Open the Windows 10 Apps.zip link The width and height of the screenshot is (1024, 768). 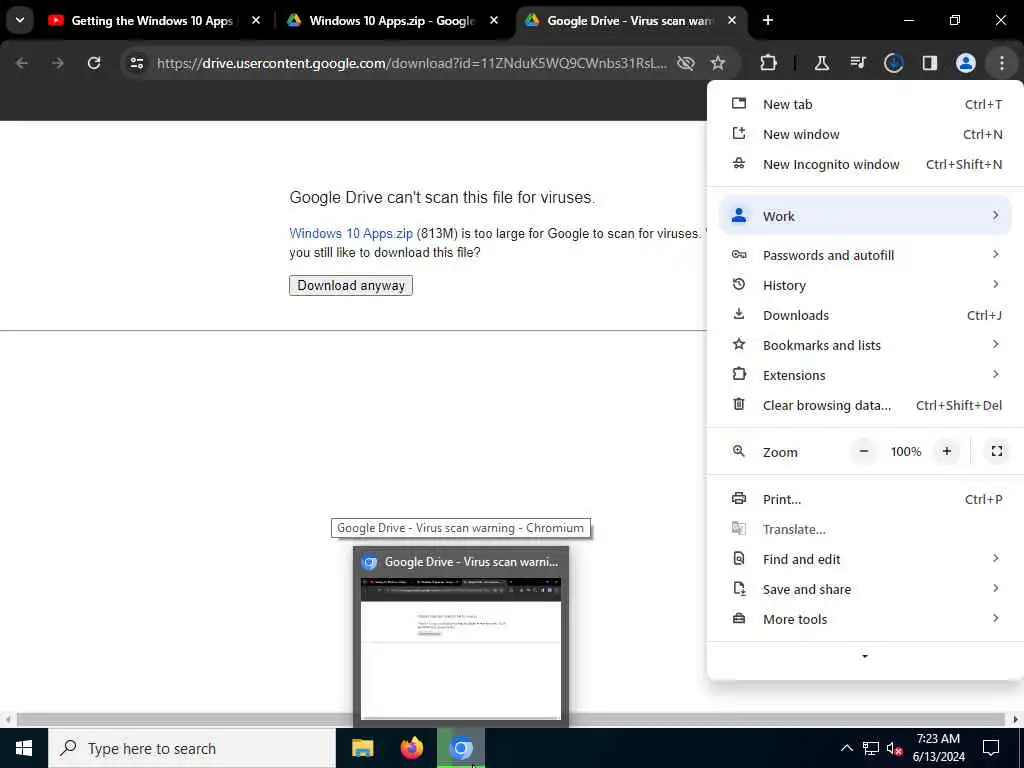point(351,233)
